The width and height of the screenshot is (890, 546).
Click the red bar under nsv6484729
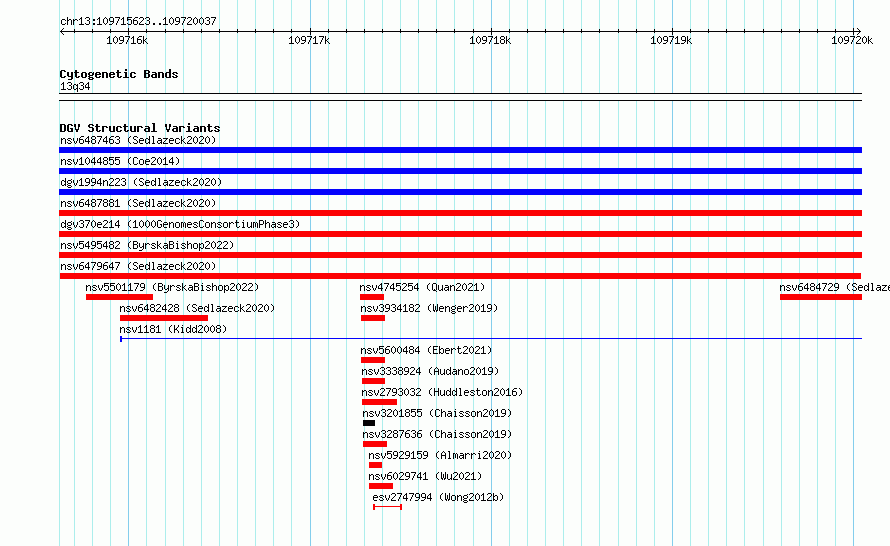[x=821, y=297]
